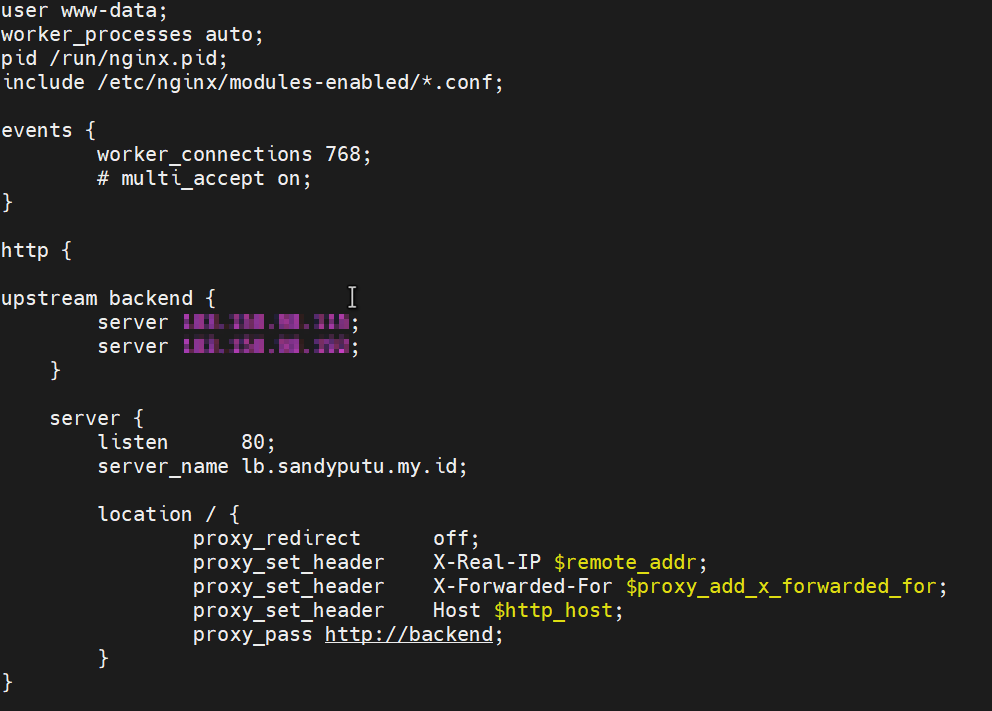
Task: Click the listen 80 directive
Action: 186,442
